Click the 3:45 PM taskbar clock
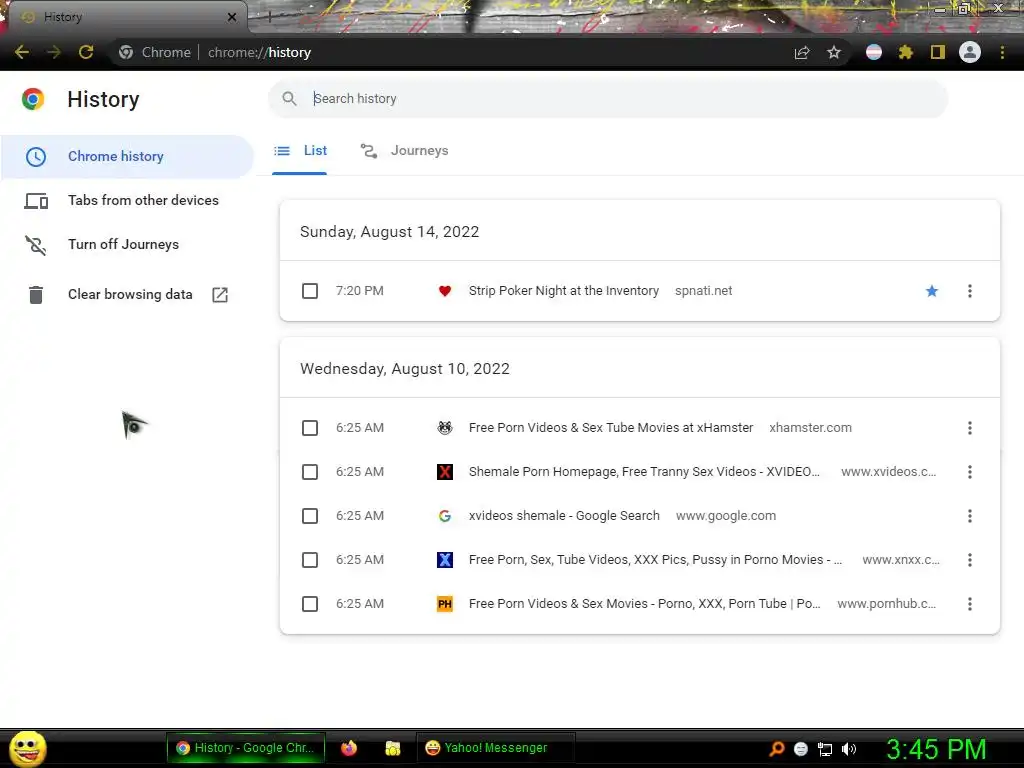Viewport: 1024px width, 768px height. pyautogui.click(x=936, y=749)
